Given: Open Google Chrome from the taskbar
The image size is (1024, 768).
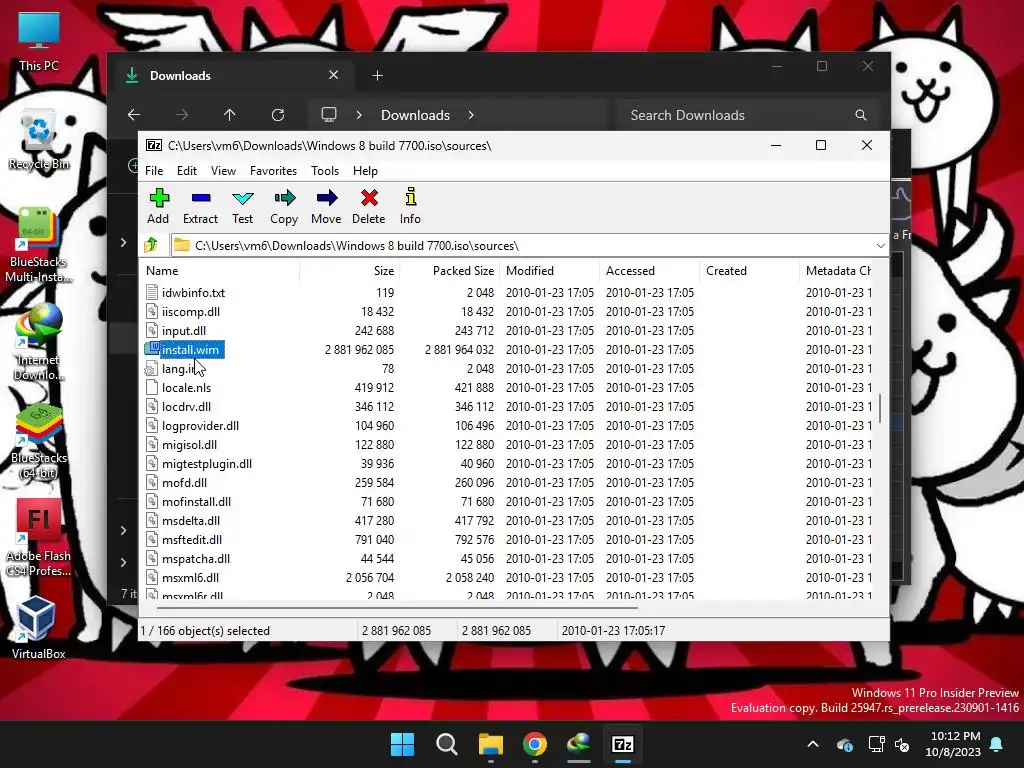Looking at the screenshot, I should click(535, 744).
